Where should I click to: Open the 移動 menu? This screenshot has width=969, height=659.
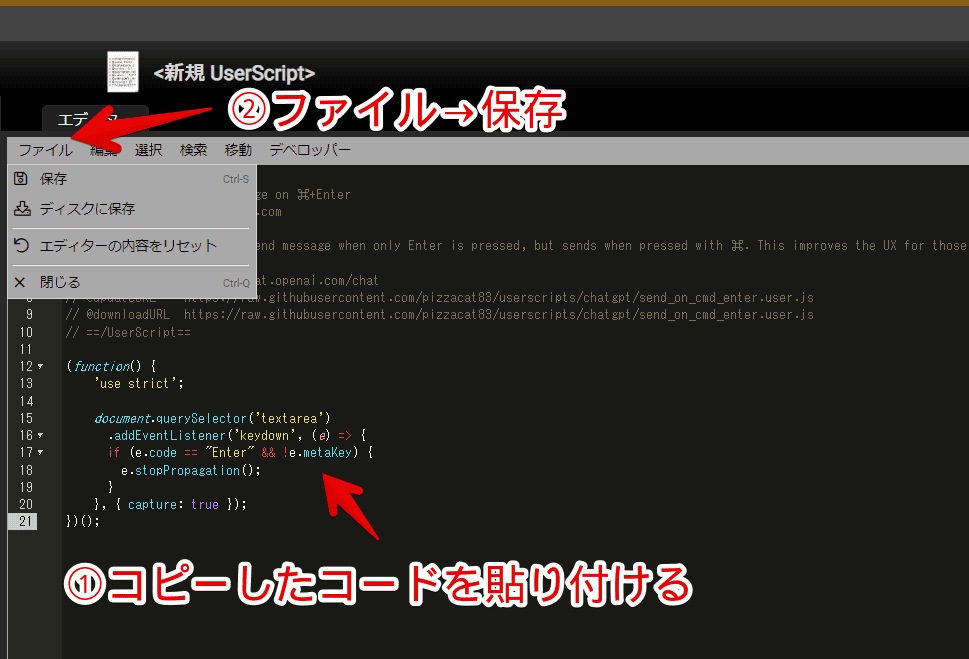238,150
